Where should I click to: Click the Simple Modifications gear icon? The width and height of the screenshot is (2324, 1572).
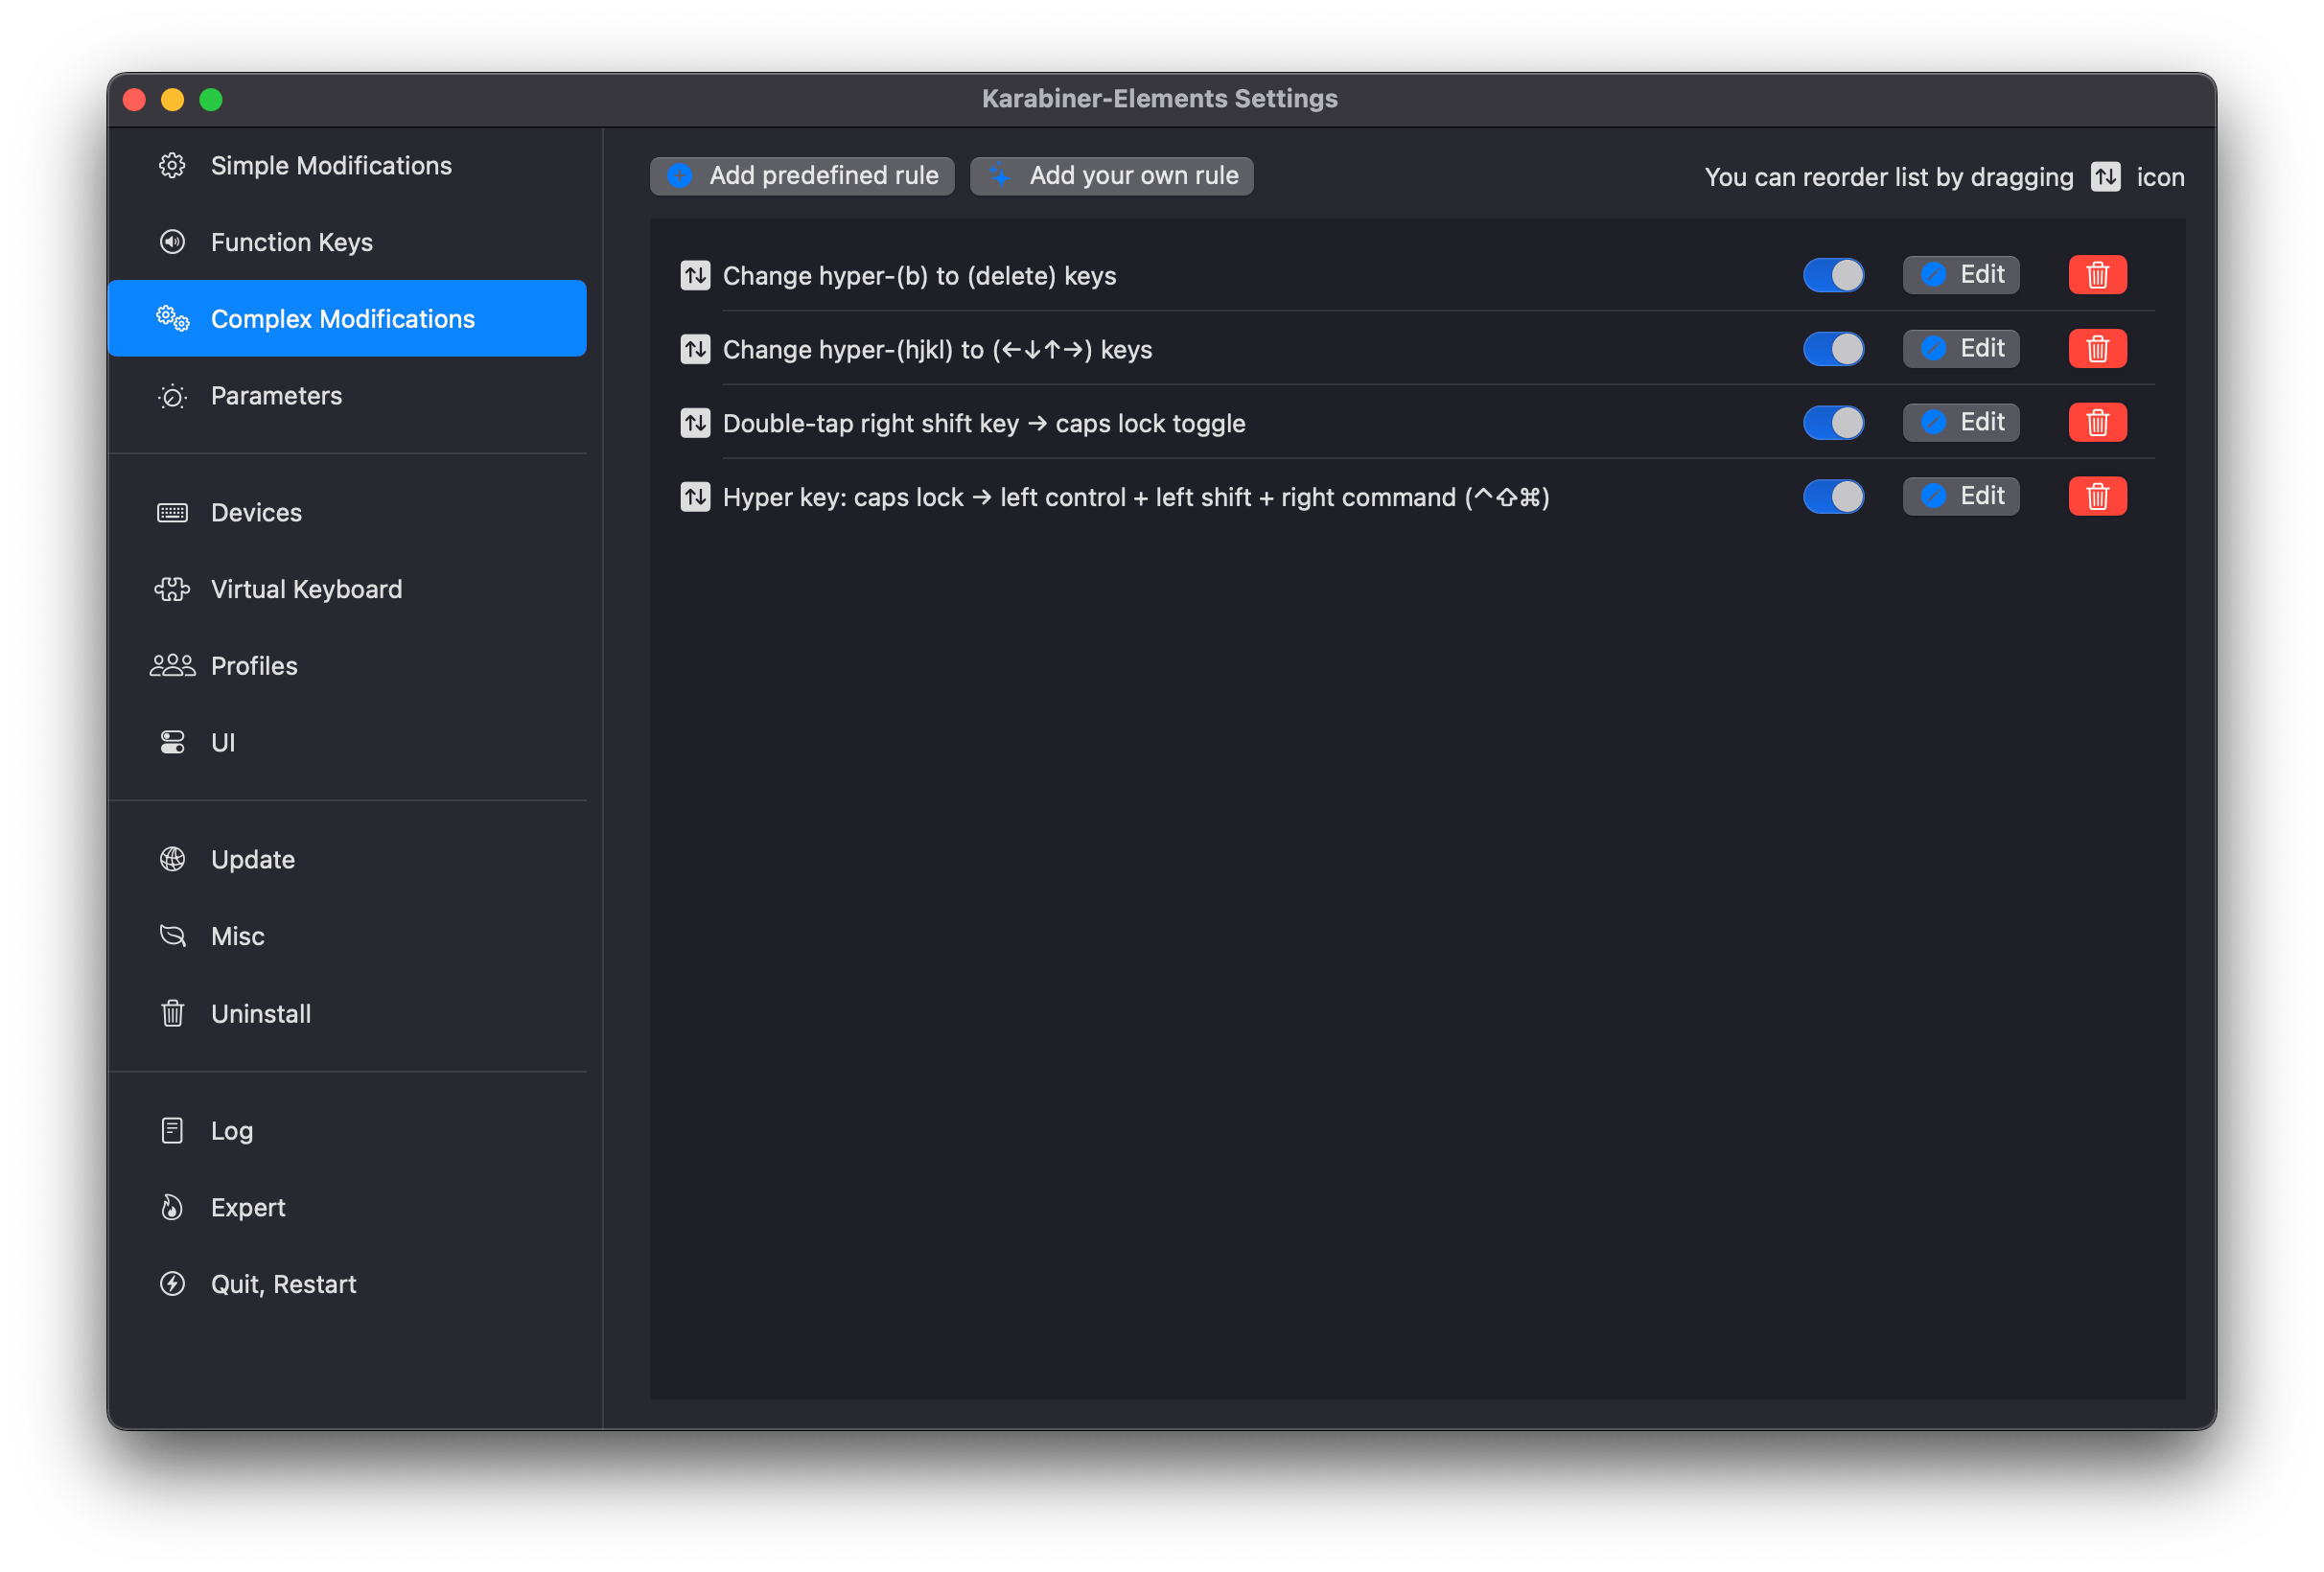(x=172, y=165)
